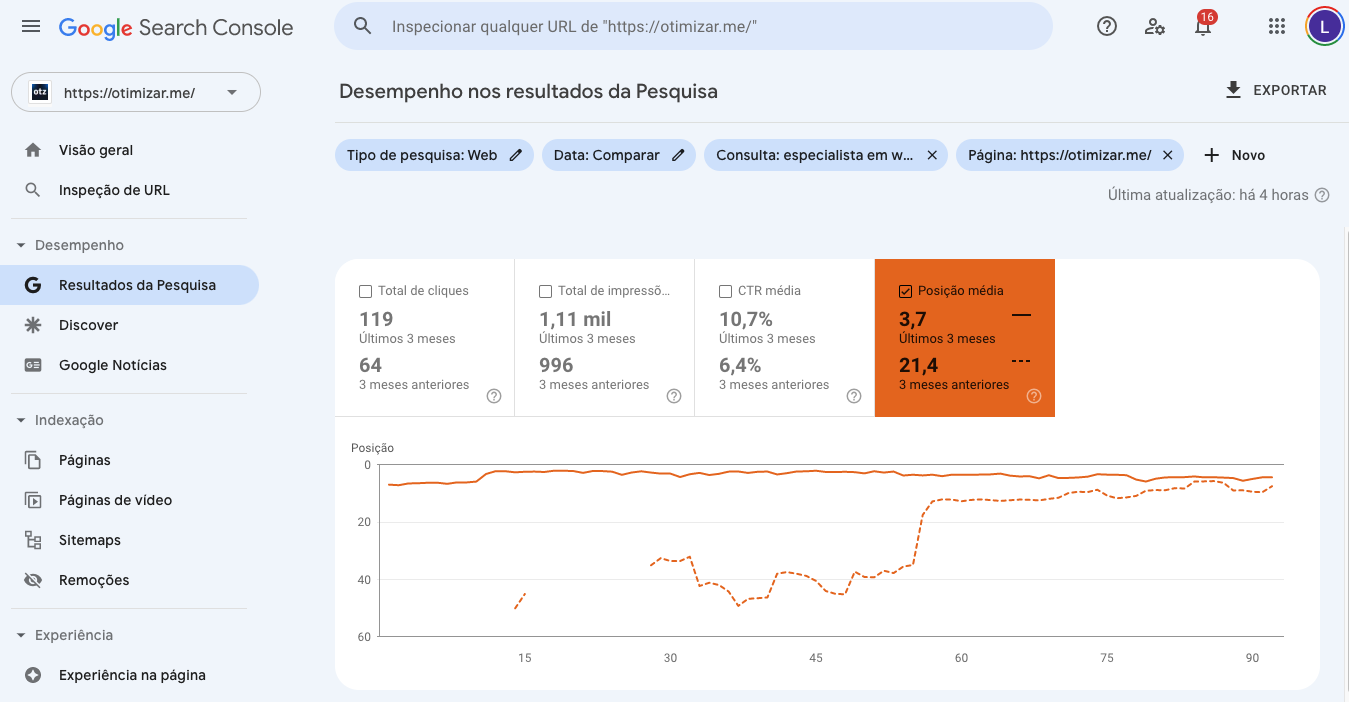Viewport: 1349px width, 702px height.
Task: Click the Google Search Console logo
Action: coord(176,28)
